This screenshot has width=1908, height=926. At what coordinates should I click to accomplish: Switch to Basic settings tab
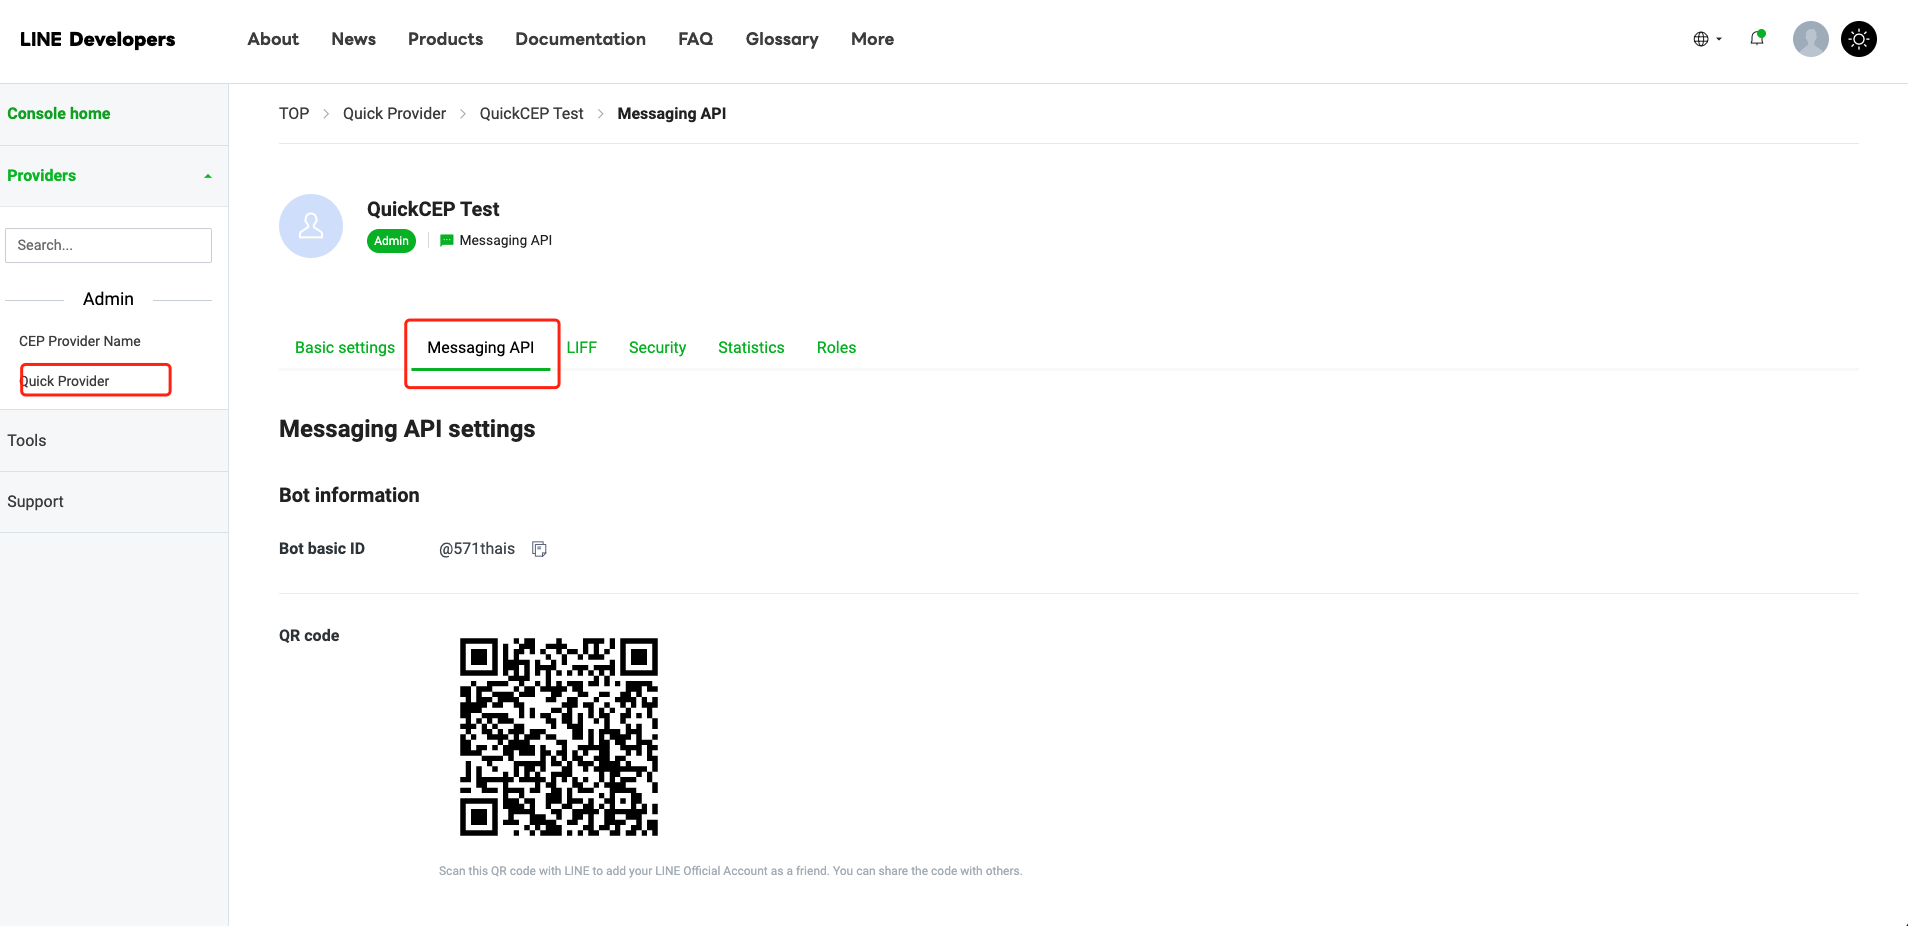pyautogui.click(x=345, y=348)
